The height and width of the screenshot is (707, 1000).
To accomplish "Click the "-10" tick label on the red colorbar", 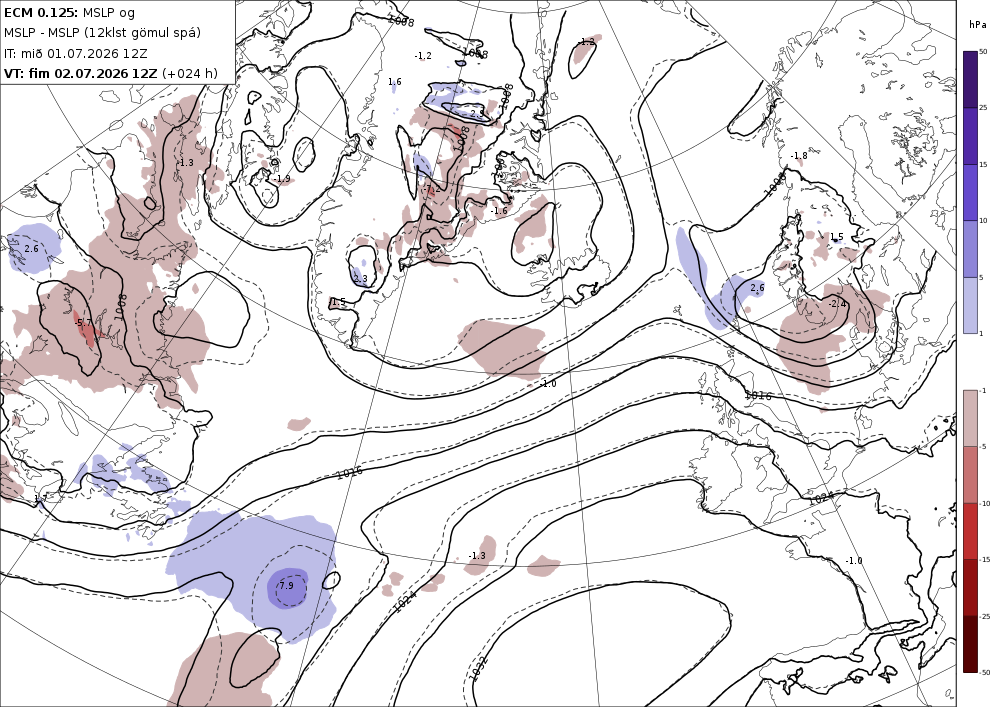I will pyautogui.click(x=985, y=504).
